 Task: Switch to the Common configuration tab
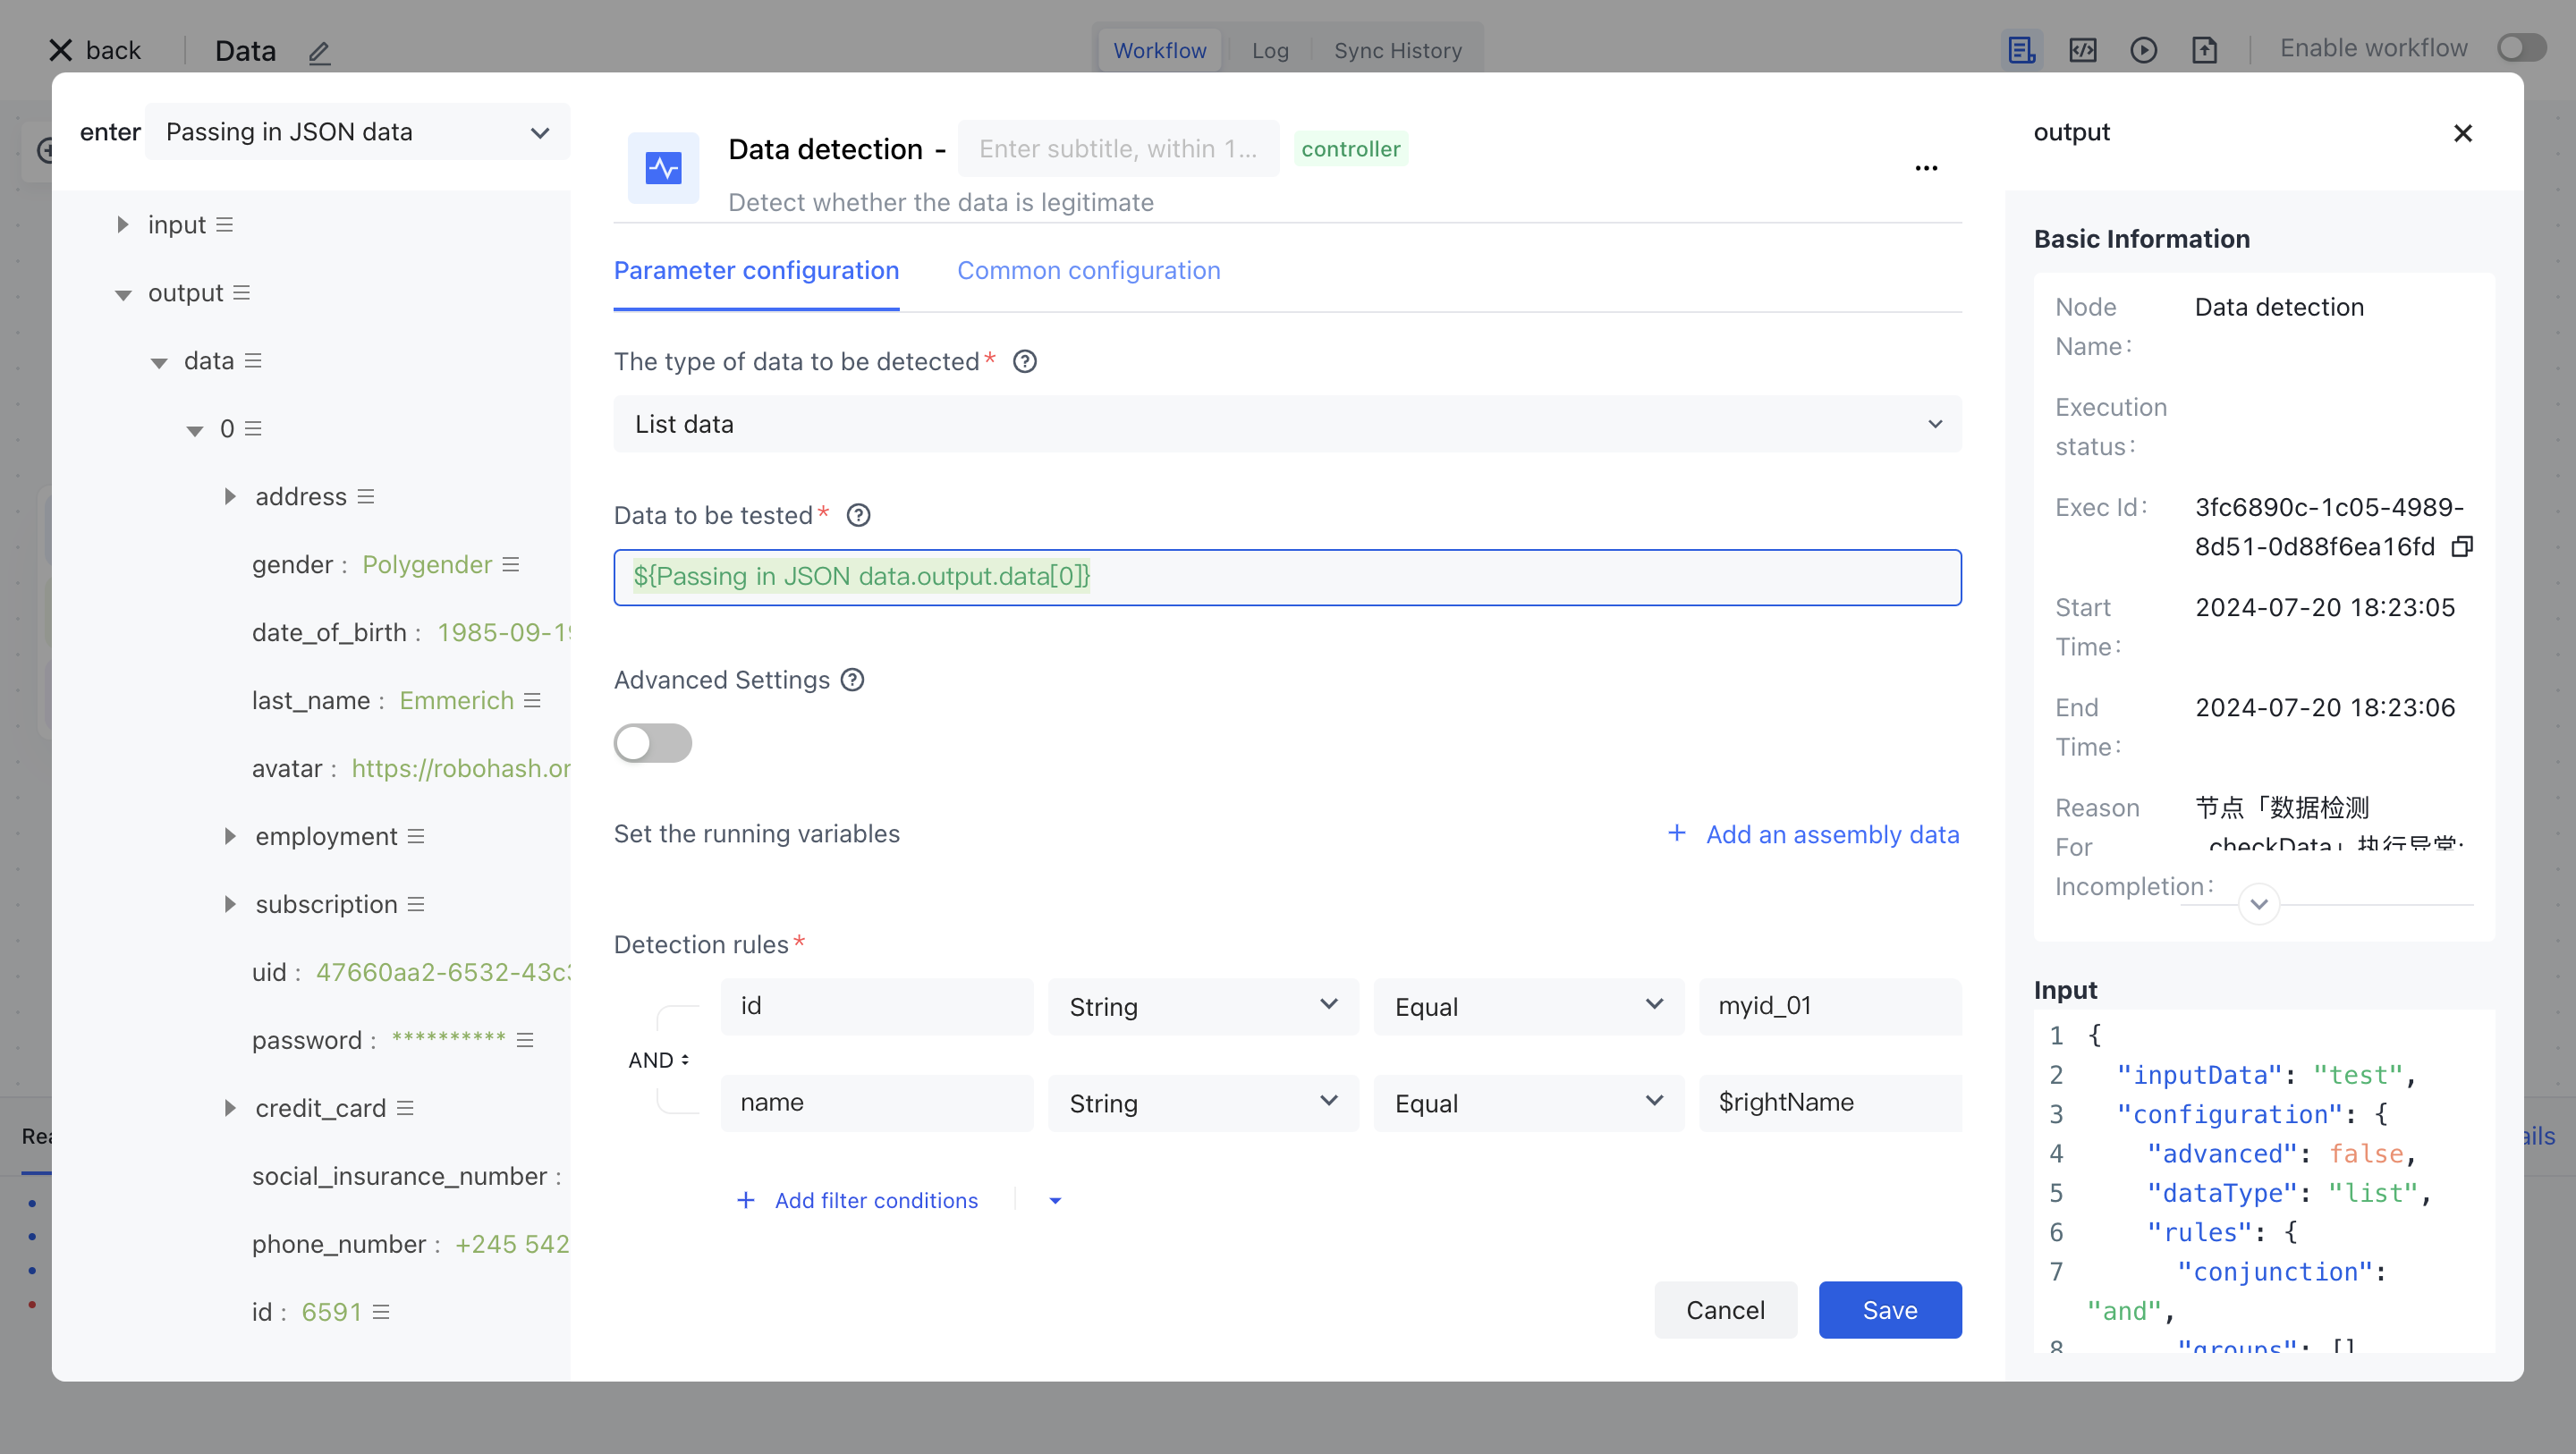click(1088, 270)
